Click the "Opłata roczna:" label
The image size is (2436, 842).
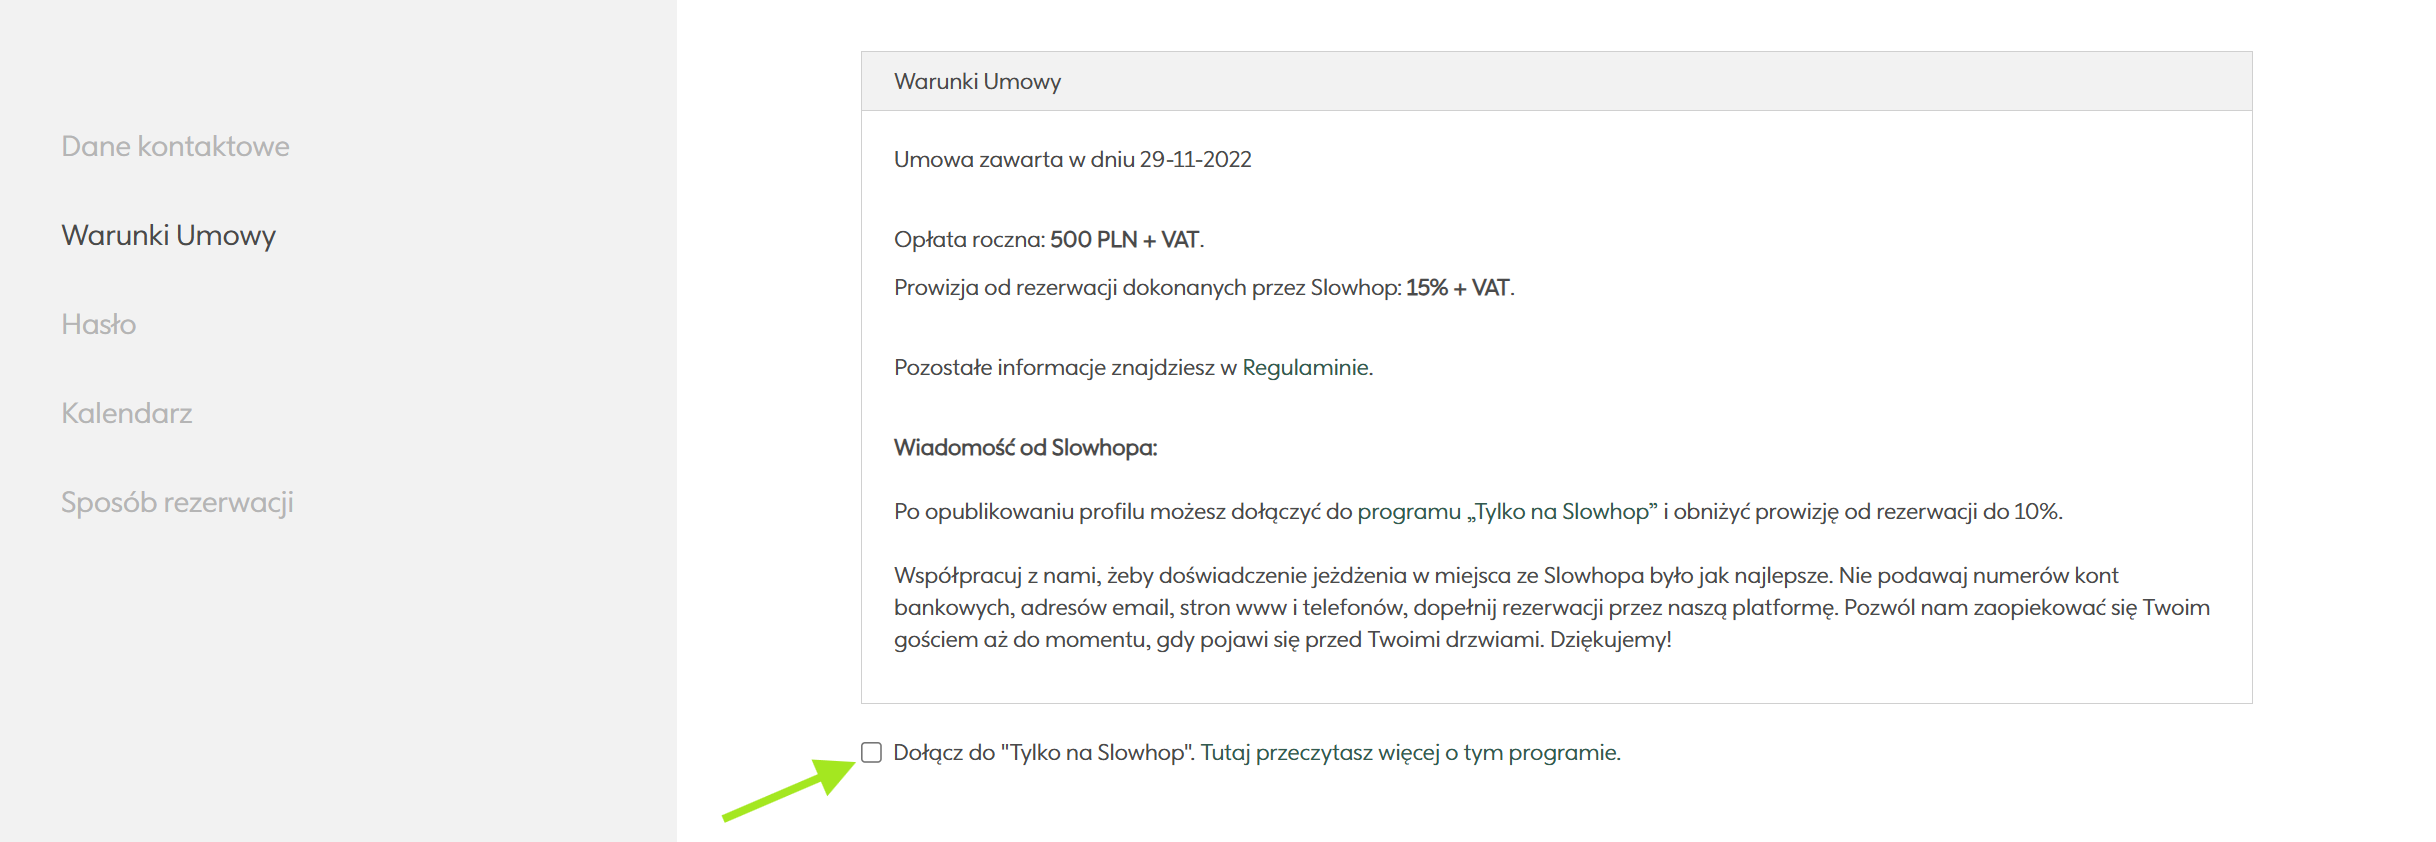click(969, 239)
